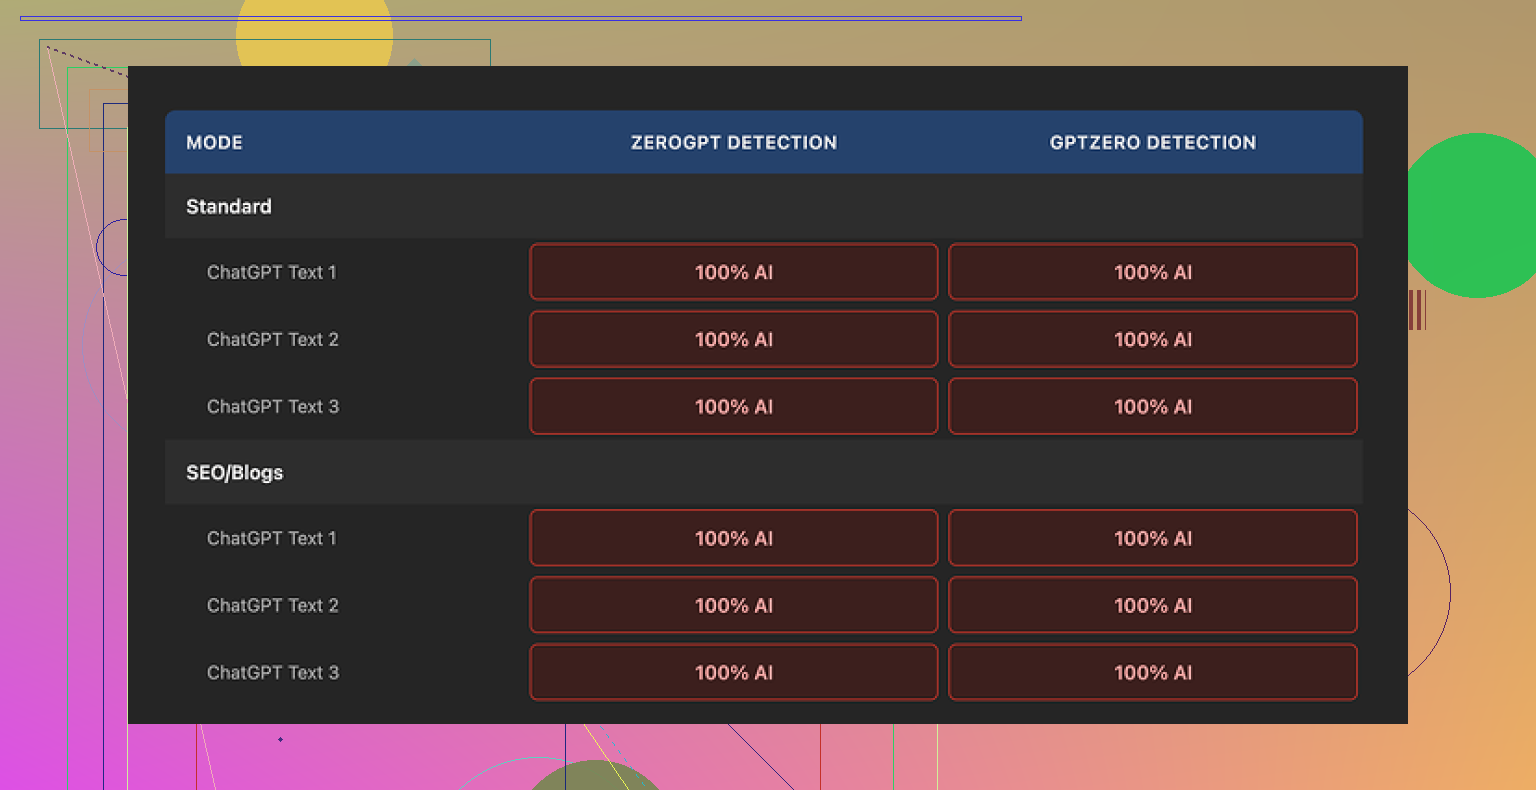The height and width of the screenshot is (790, 1536).
Task: Click the MODE column header
Action: (x=214, y=143)
